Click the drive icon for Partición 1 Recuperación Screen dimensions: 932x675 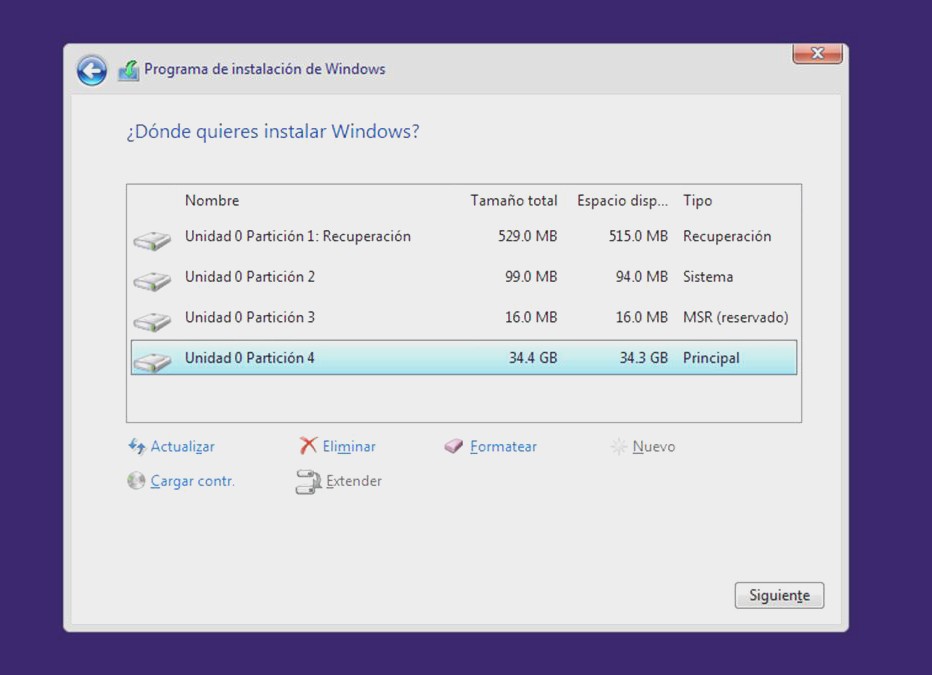pos(152,240)
